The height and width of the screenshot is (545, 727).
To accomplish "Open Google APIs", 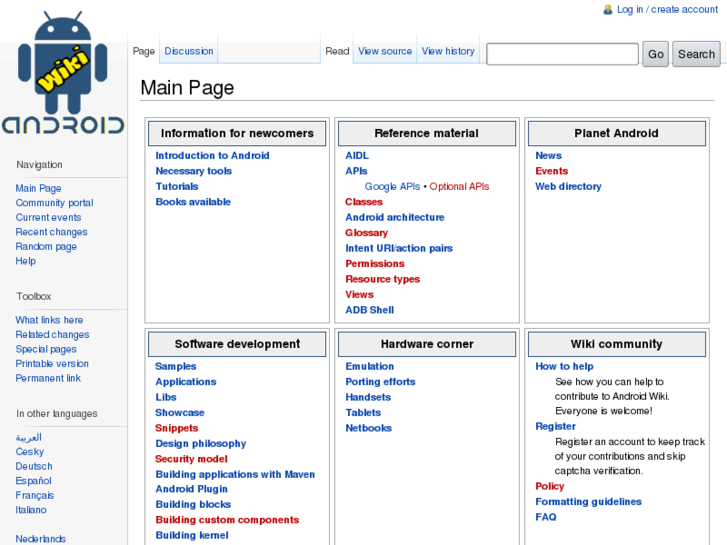I will pos(392,186).
